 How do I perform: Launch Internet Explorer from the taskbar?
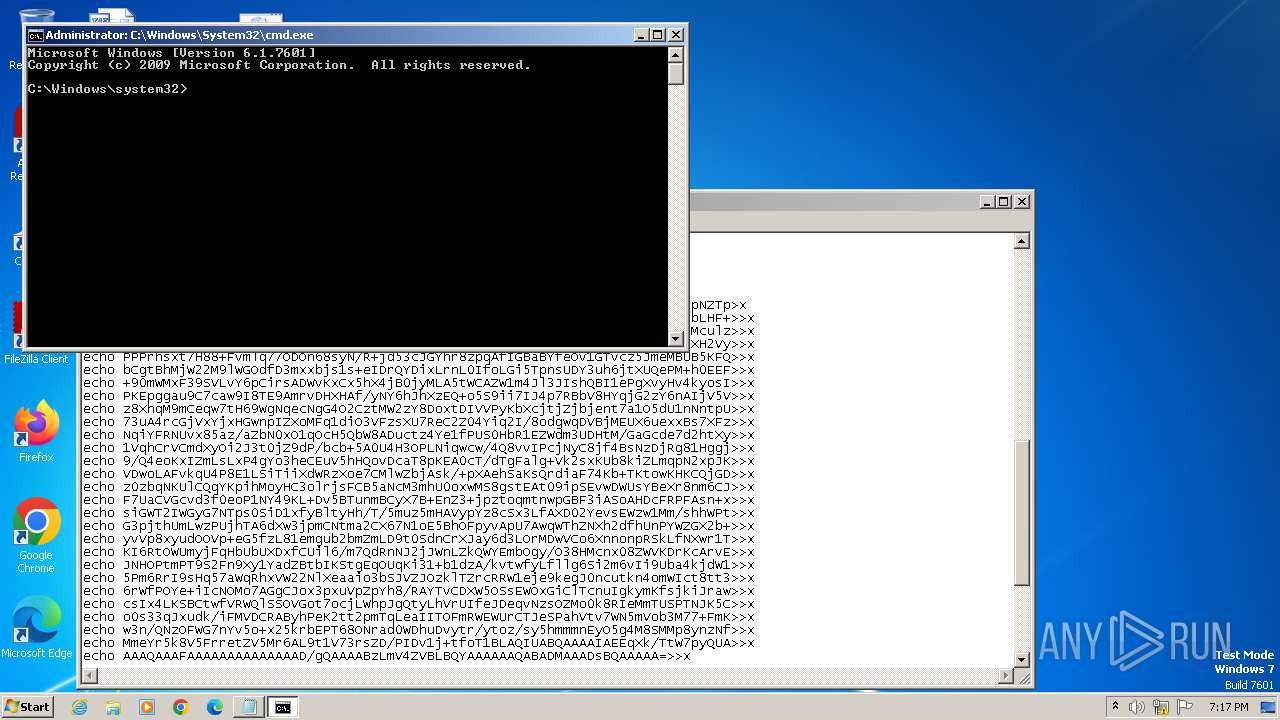click(79, 707)
